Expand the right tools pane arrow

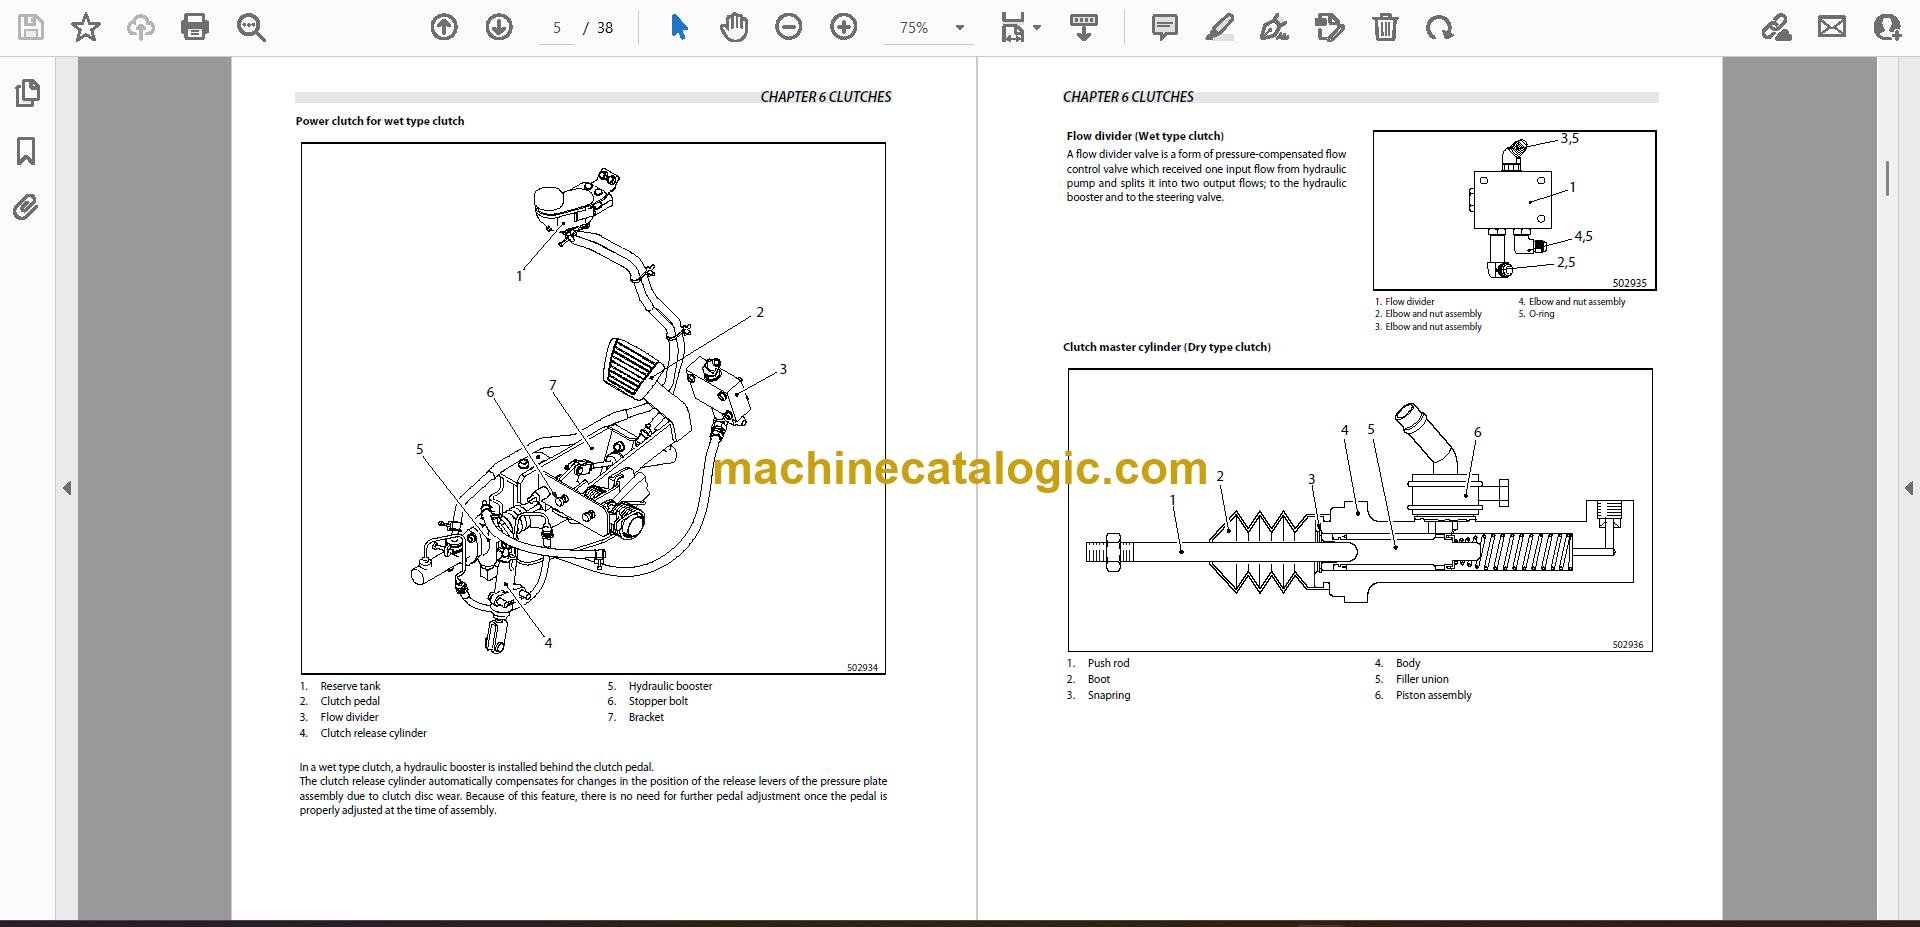point(1908,488)
